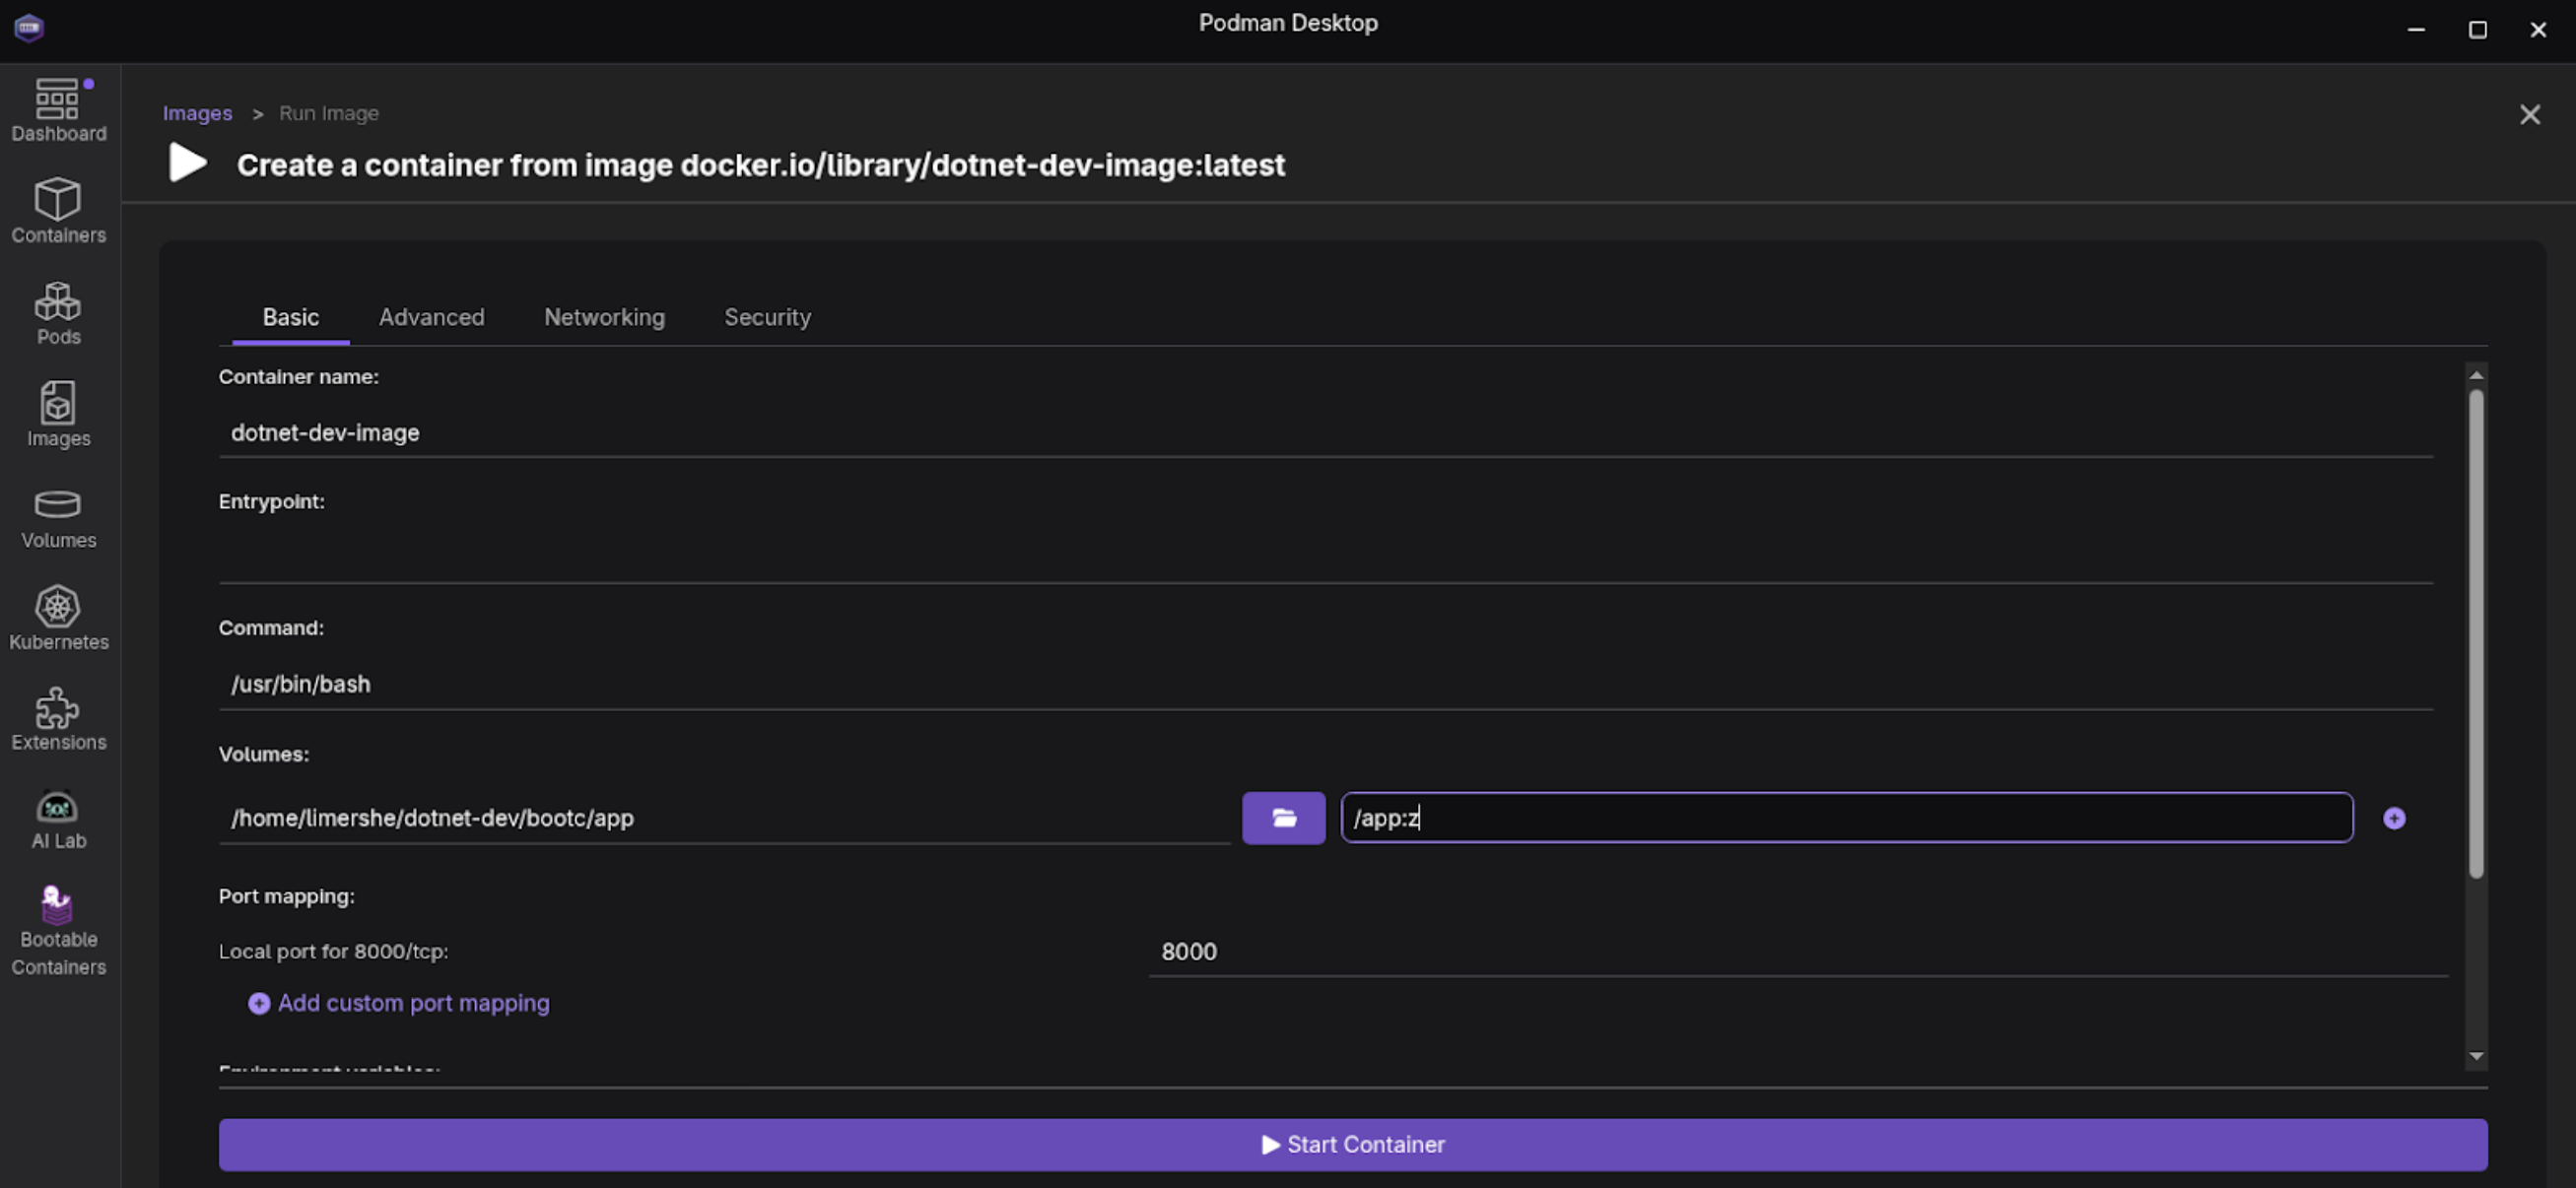Select the Security tab
Image resolution: width=2576 pixels, height=1188 pixels.
767,317
